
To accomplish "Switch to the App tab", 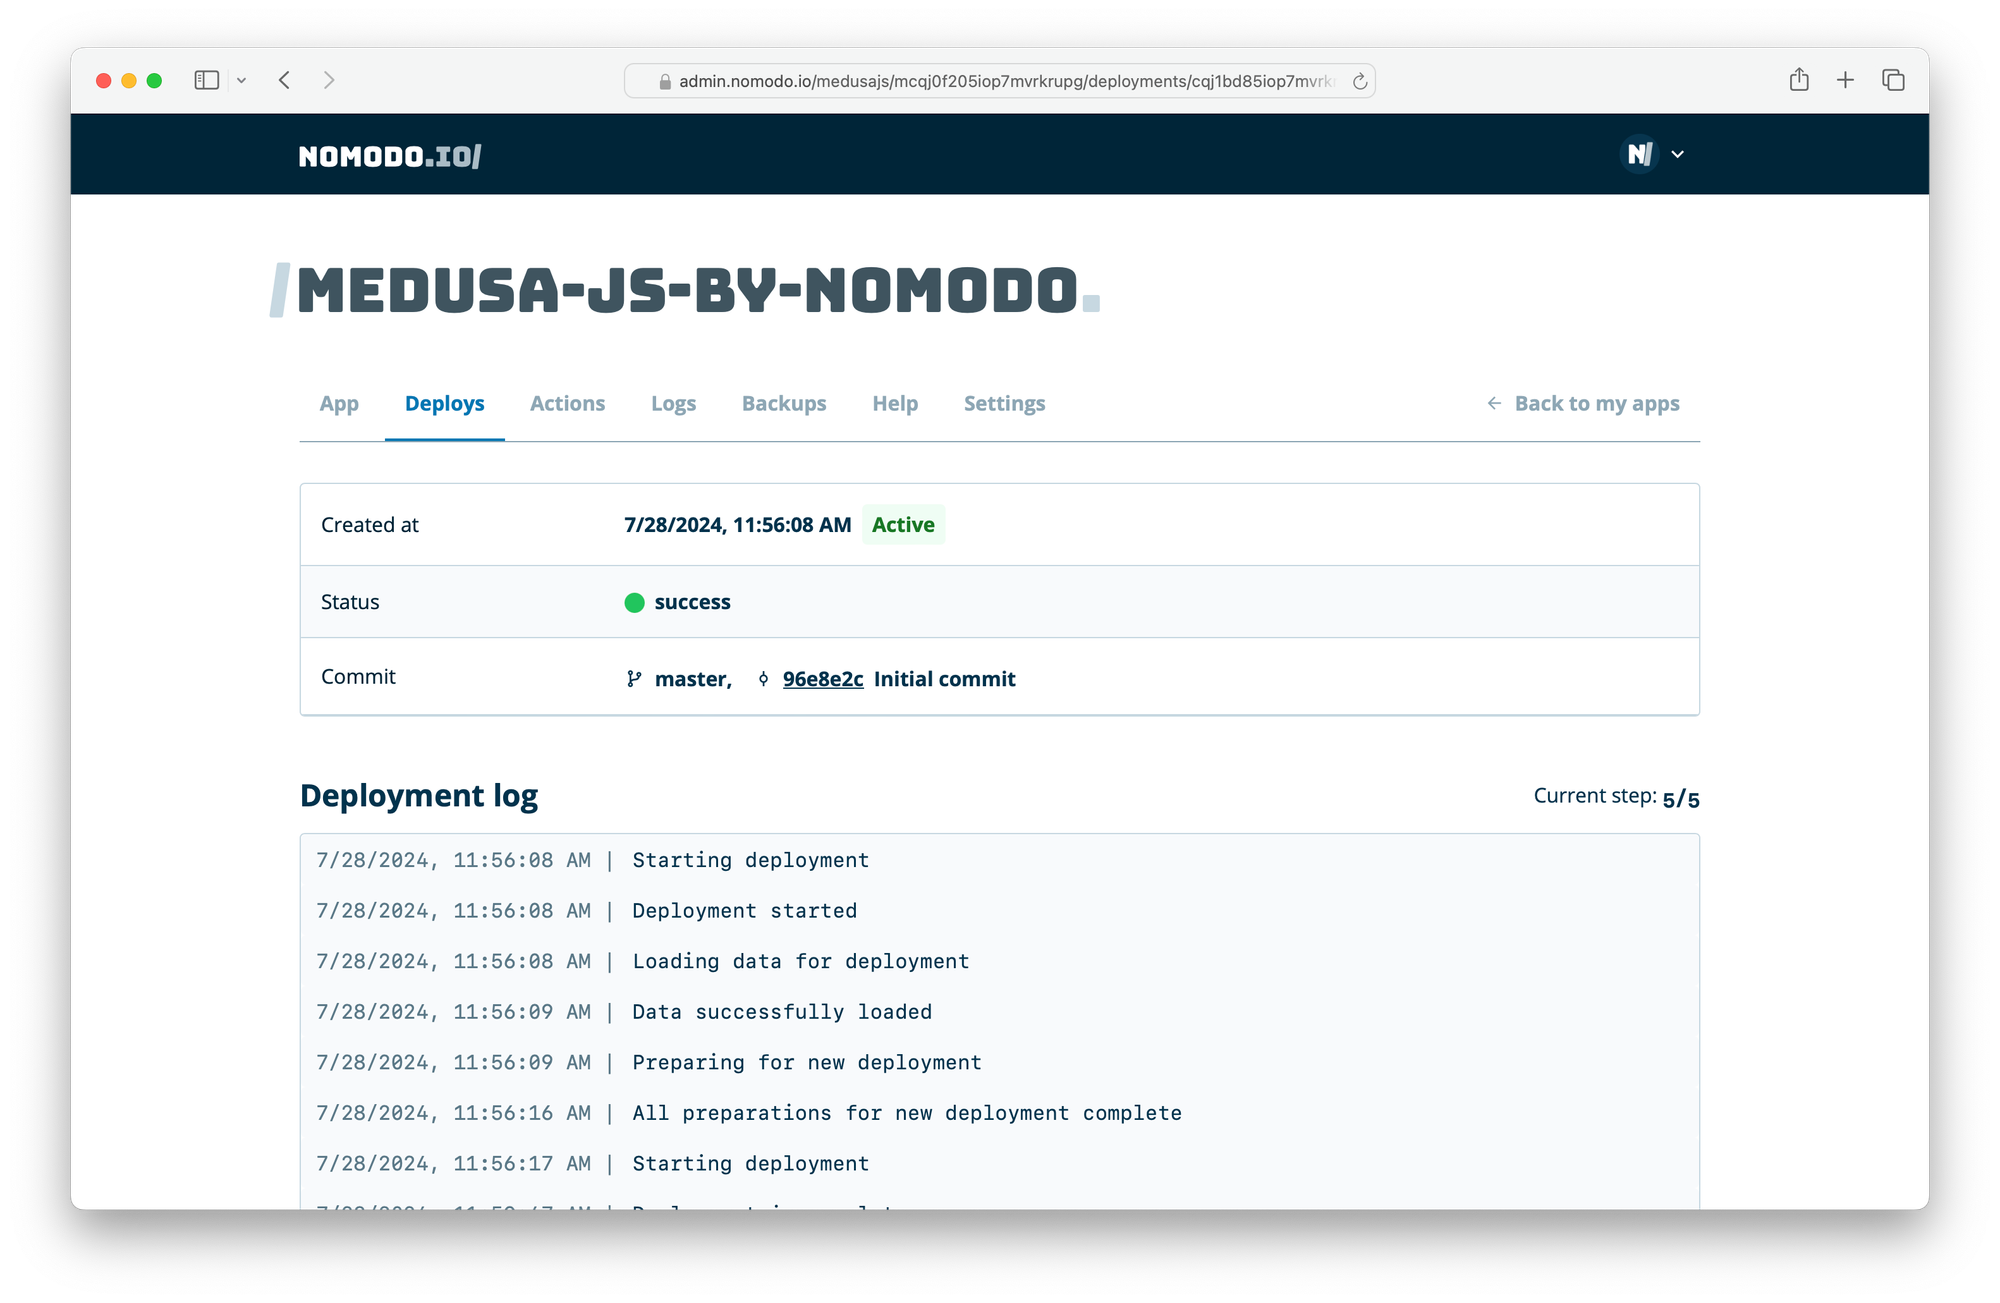I will coord(339,403).
